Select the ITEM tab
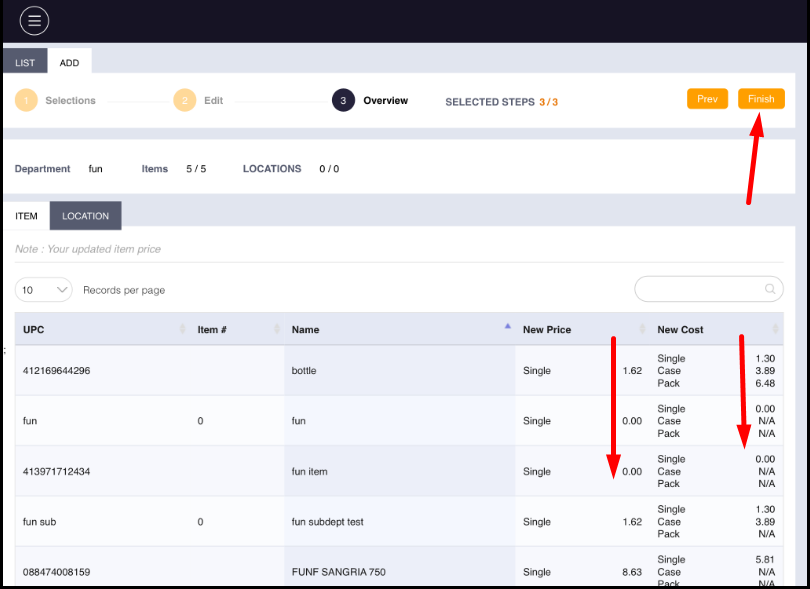 tap(26, 216)
